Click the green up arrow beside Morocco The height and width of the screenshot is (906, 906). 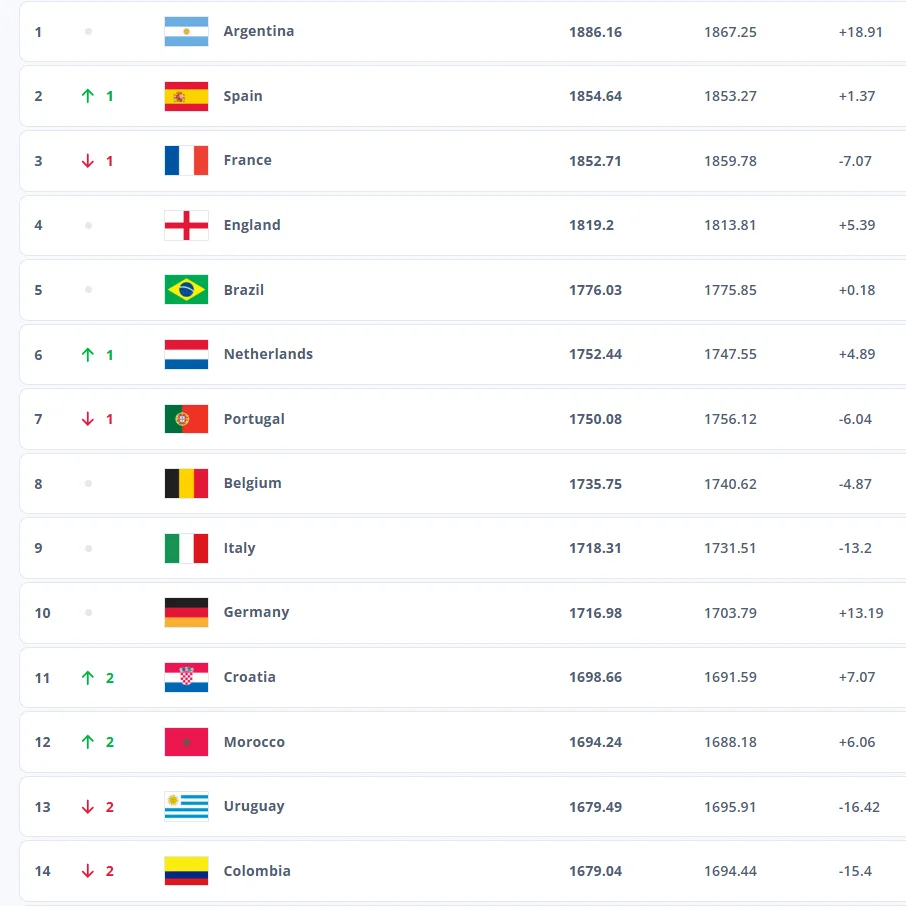click(88, 742)
